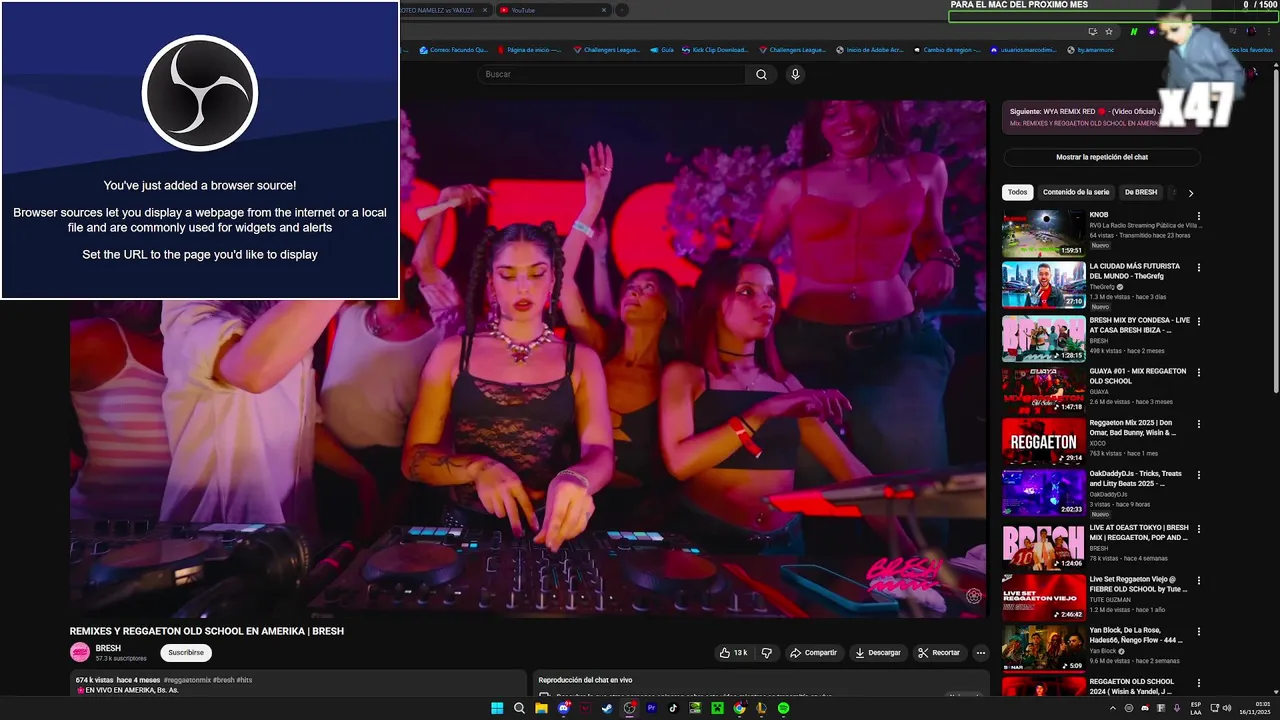
Task: Switch ESP LAA keyboard language
Action: pos(1195,708)
